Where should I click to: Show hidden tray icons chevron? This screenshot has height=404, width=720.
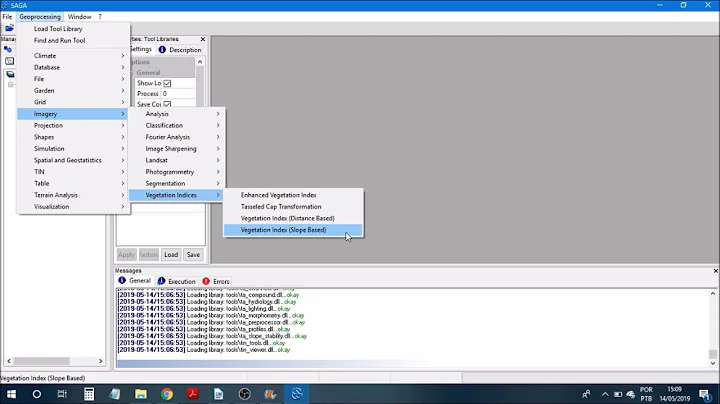[x=605, y=394]
